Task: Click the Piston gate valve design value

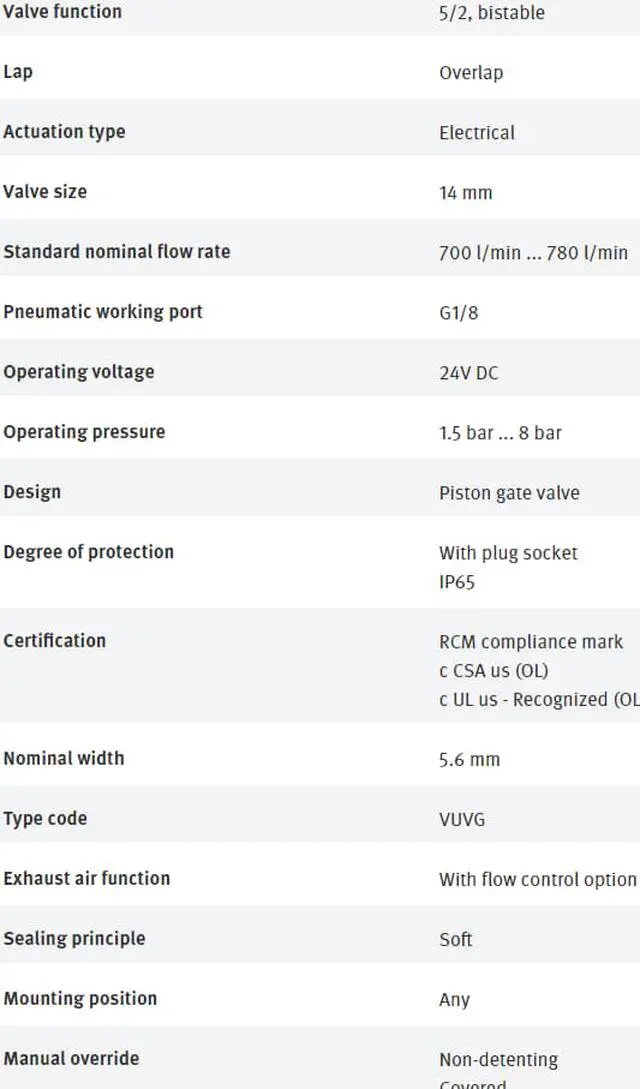Action: 509,493
